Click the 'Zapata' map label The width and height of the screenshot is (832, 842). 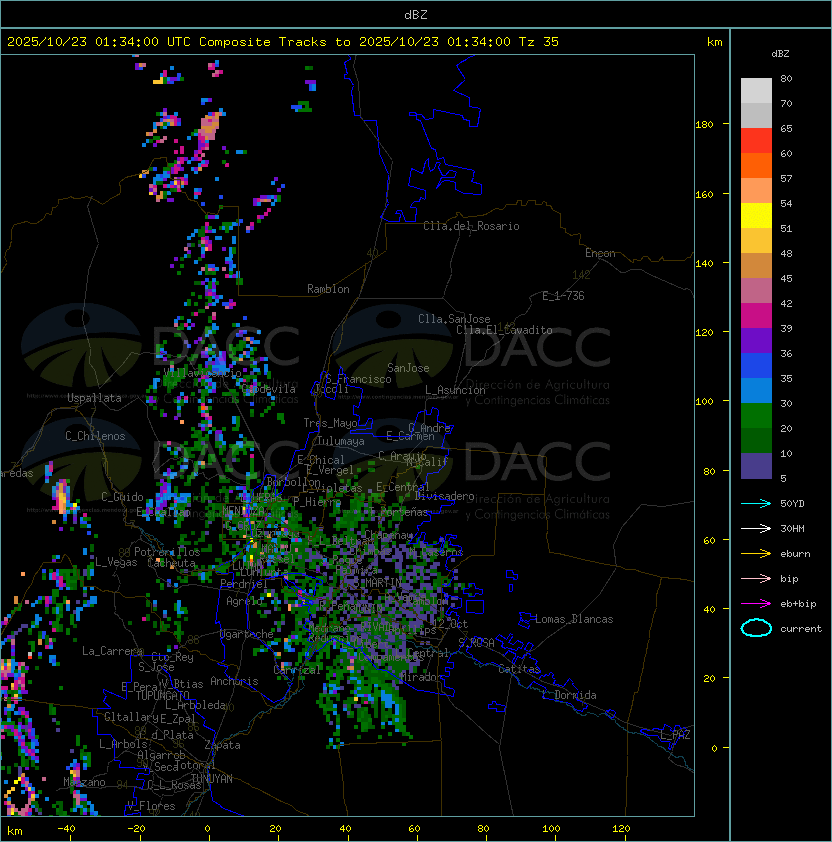coord(222,745)
